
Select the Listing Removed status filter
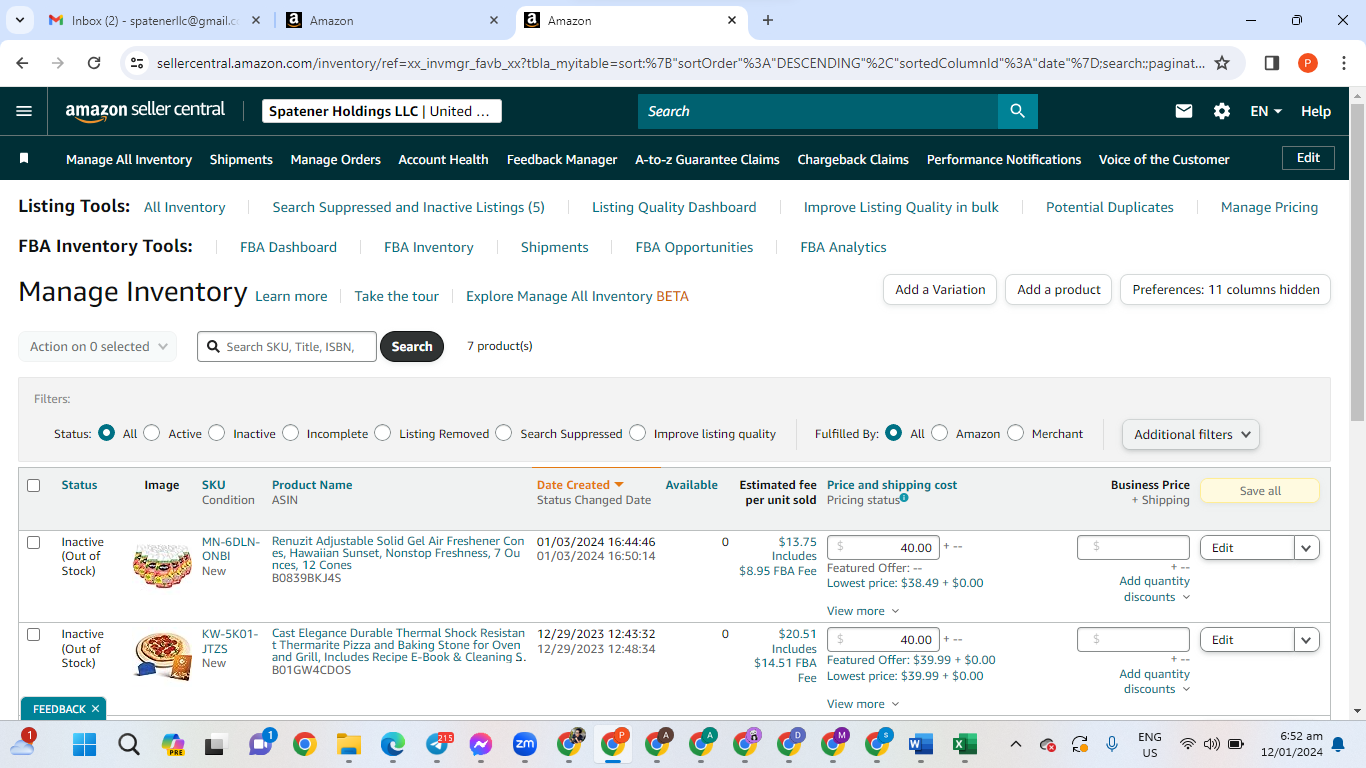pos(383,433)
